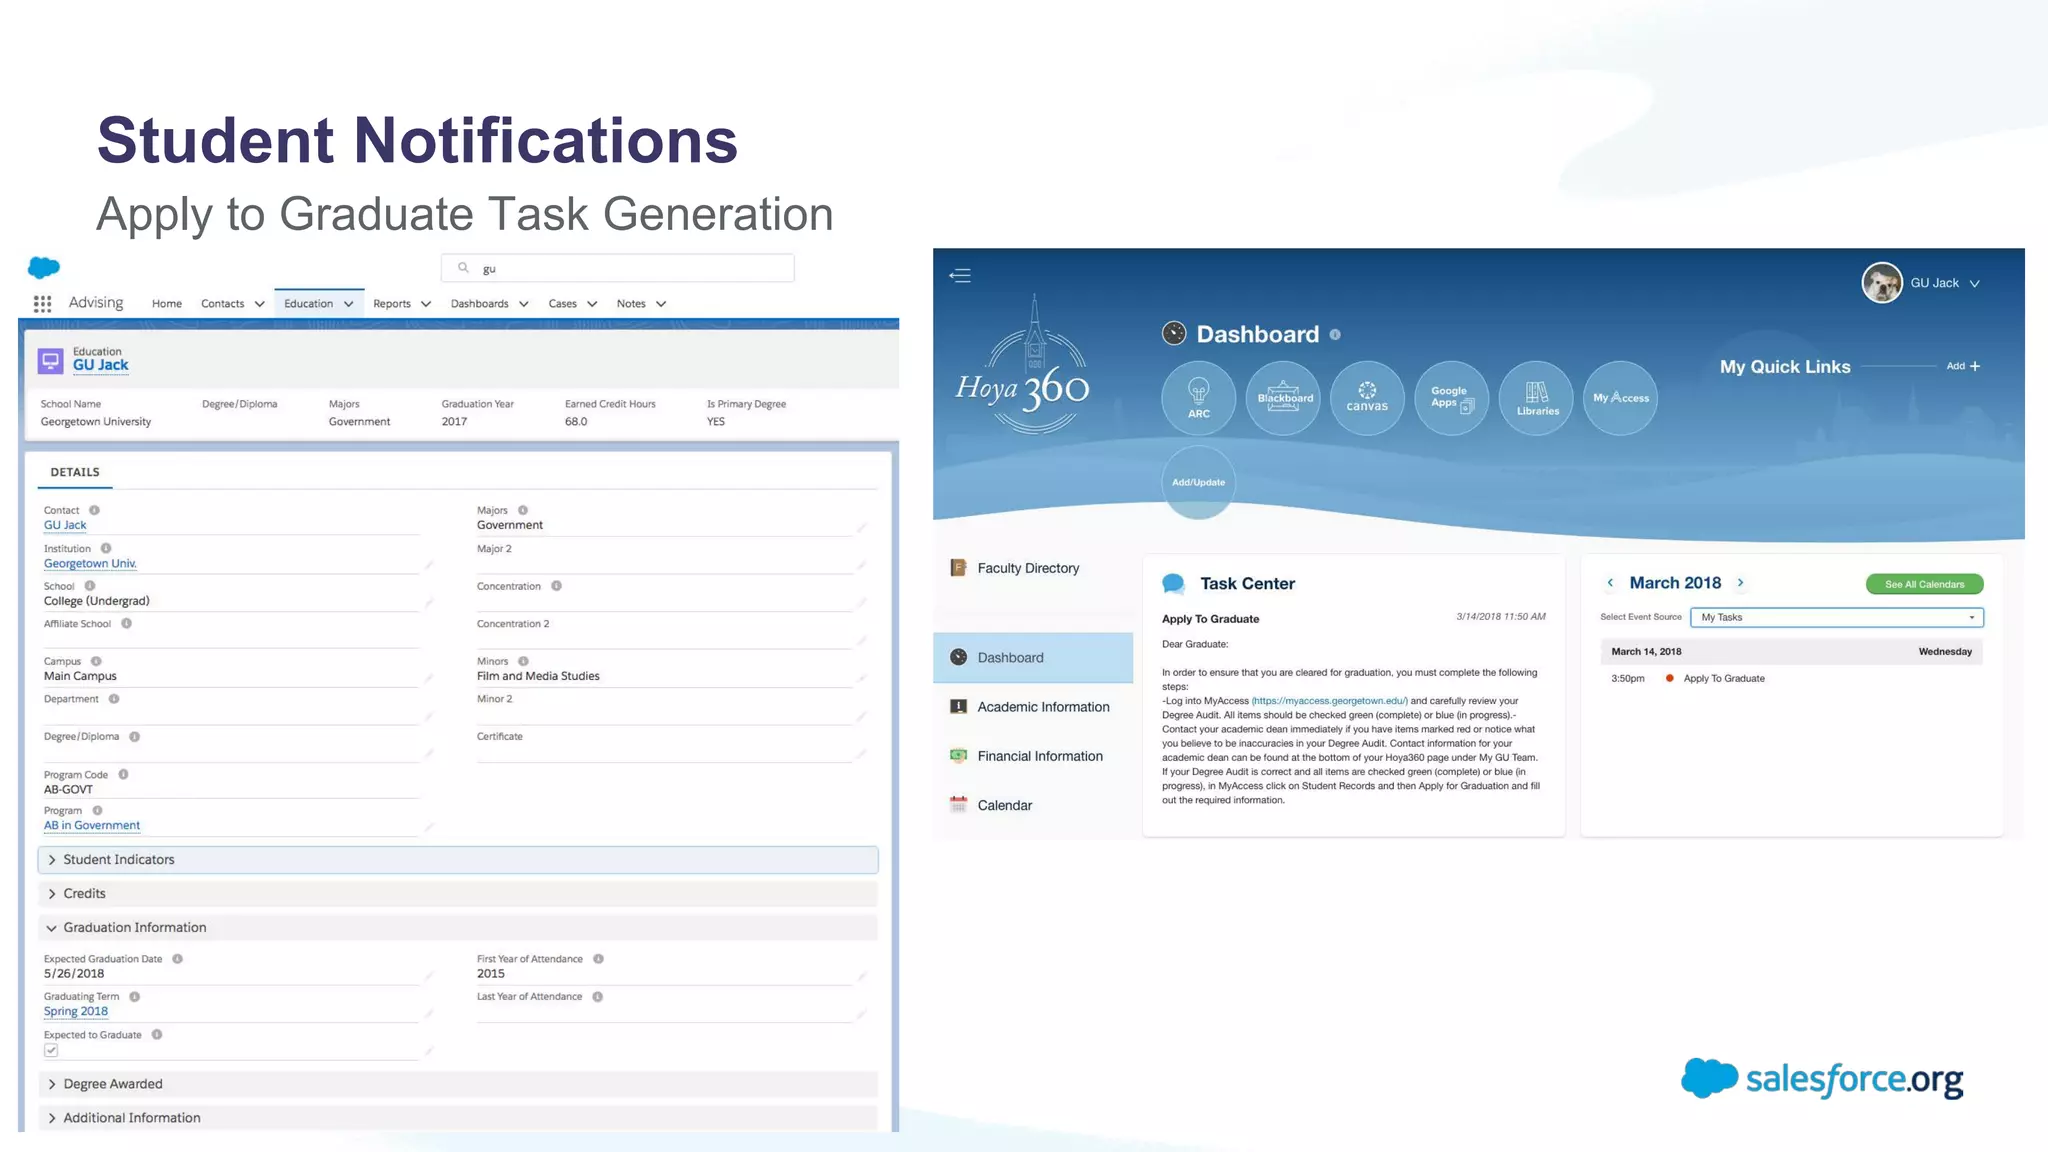Viewport: 2048px width, 1152px height.
Task: Click the info icon beside Dashboard heading
Action: [x=1335, y=335]
